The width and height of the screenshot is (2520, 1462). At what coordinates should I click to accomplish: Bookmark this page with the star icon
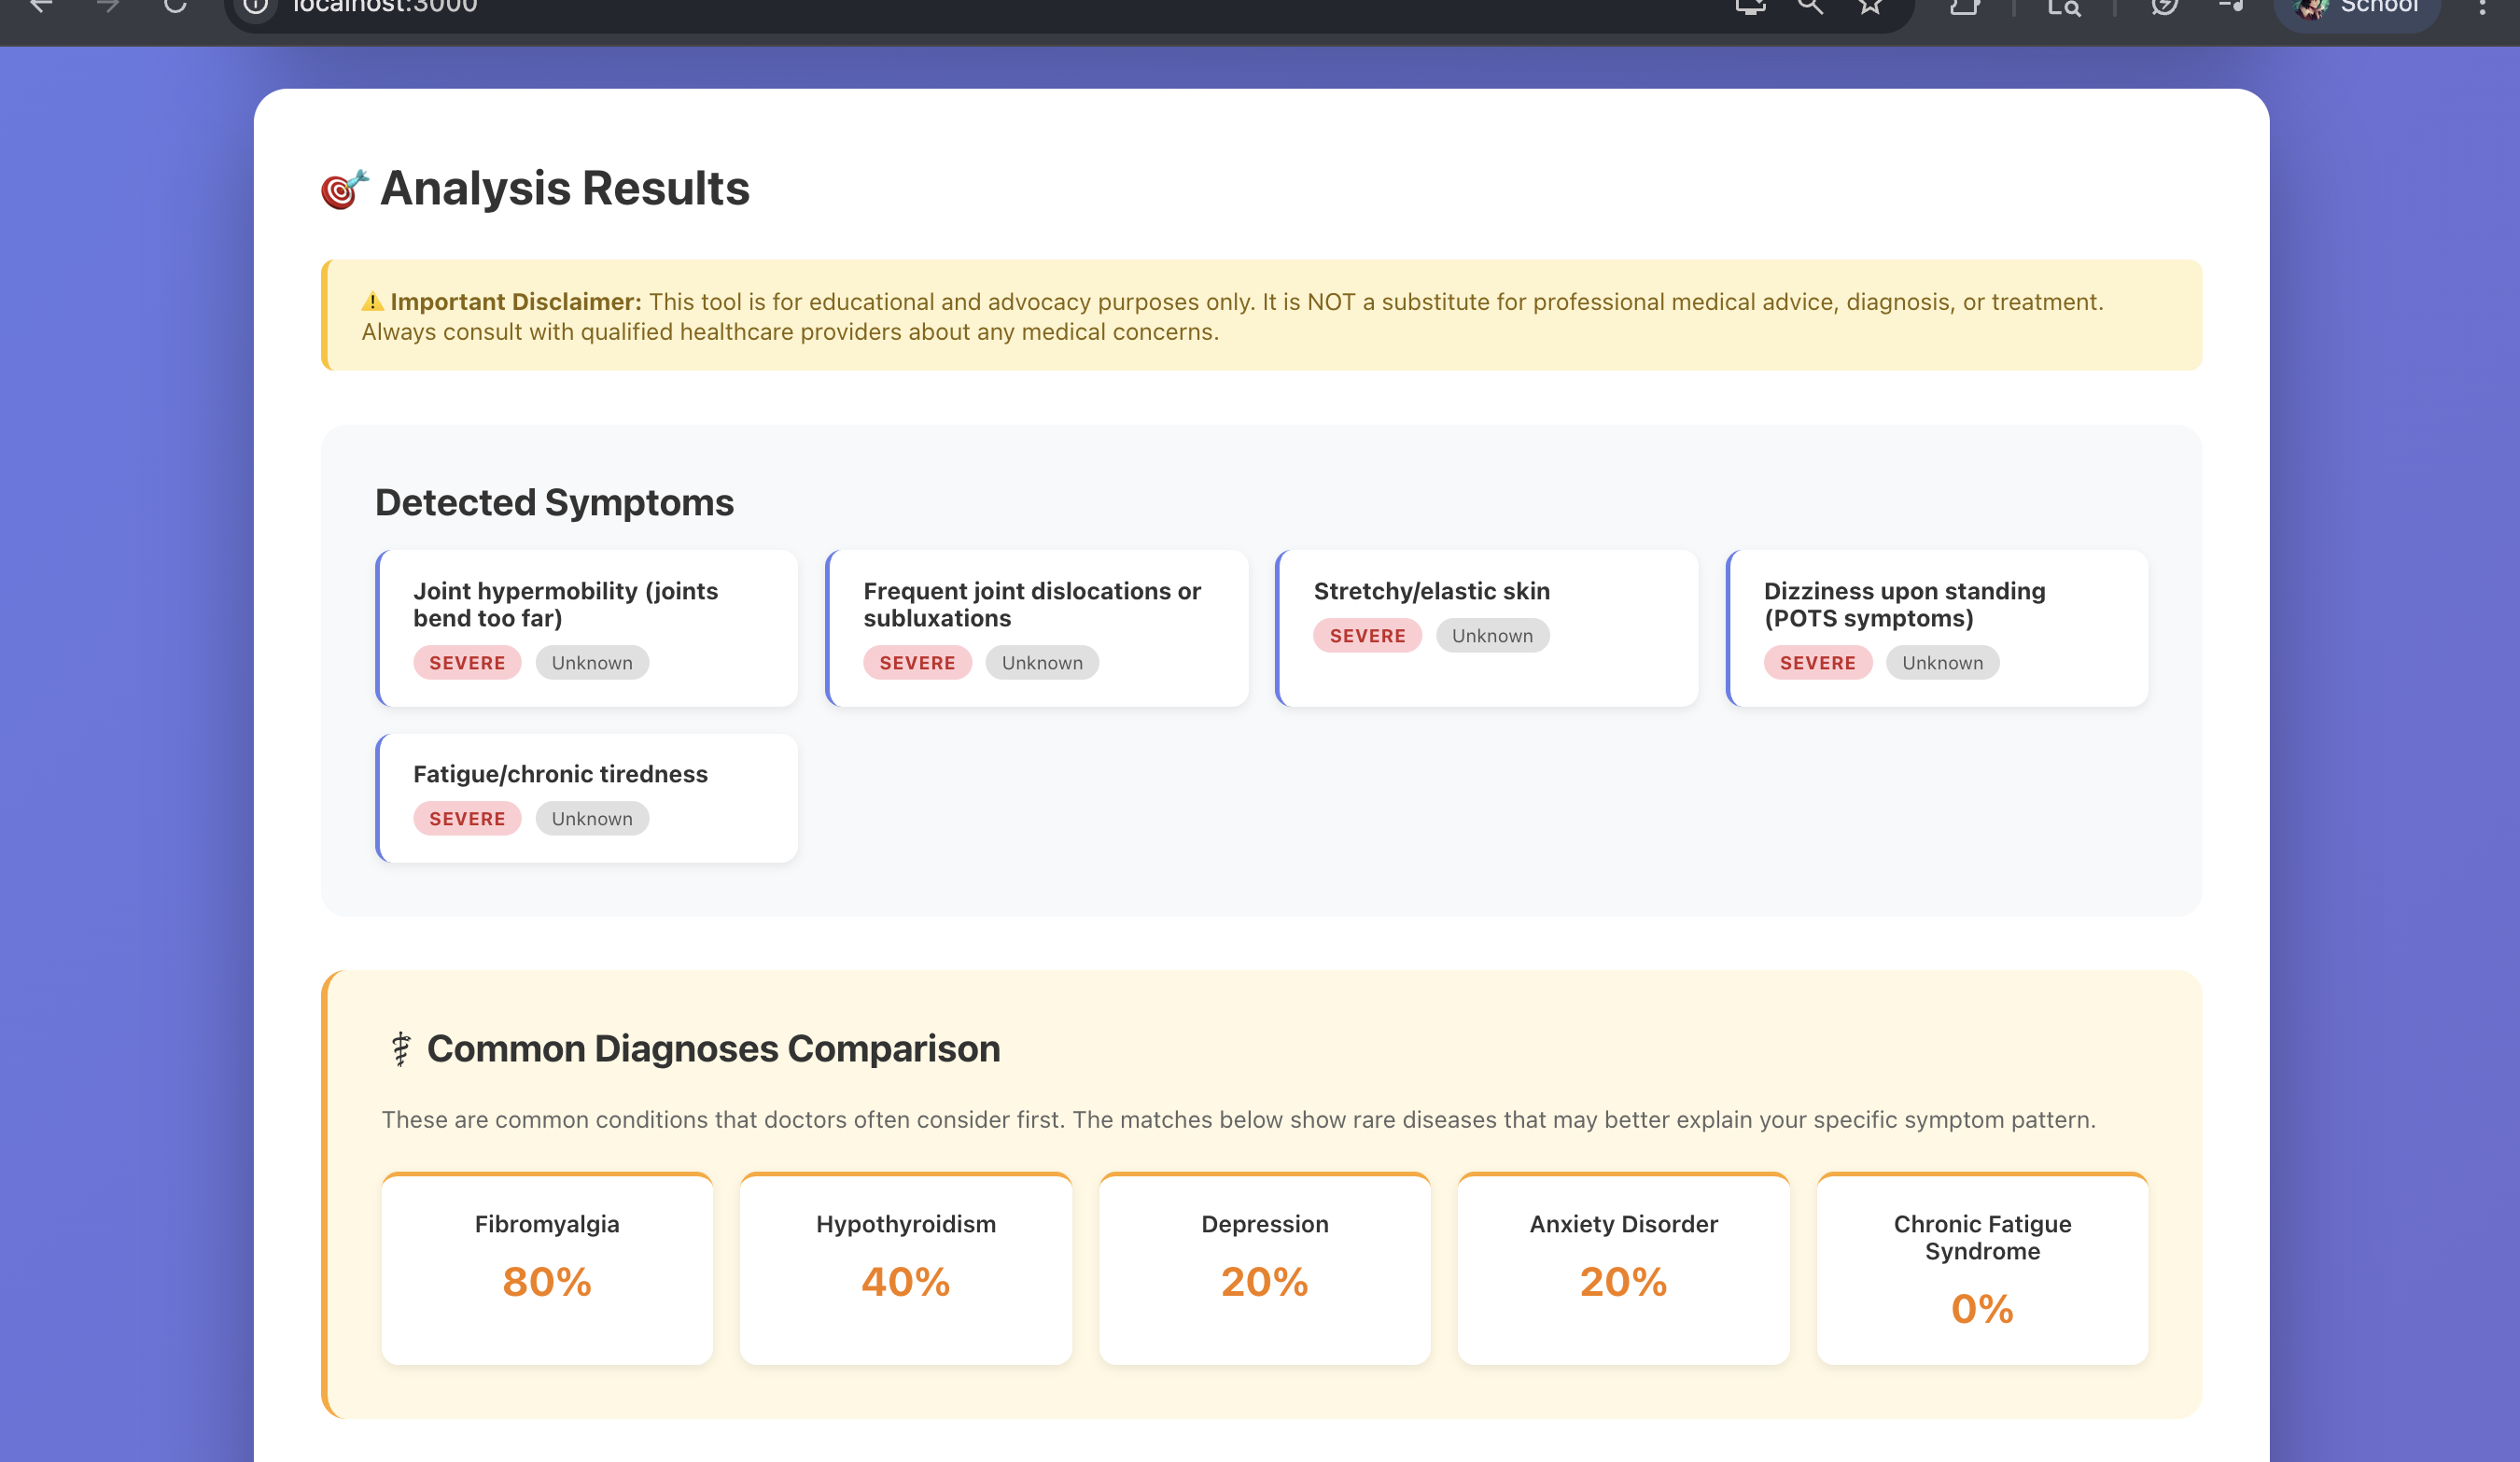click(x=1870, y=7)
